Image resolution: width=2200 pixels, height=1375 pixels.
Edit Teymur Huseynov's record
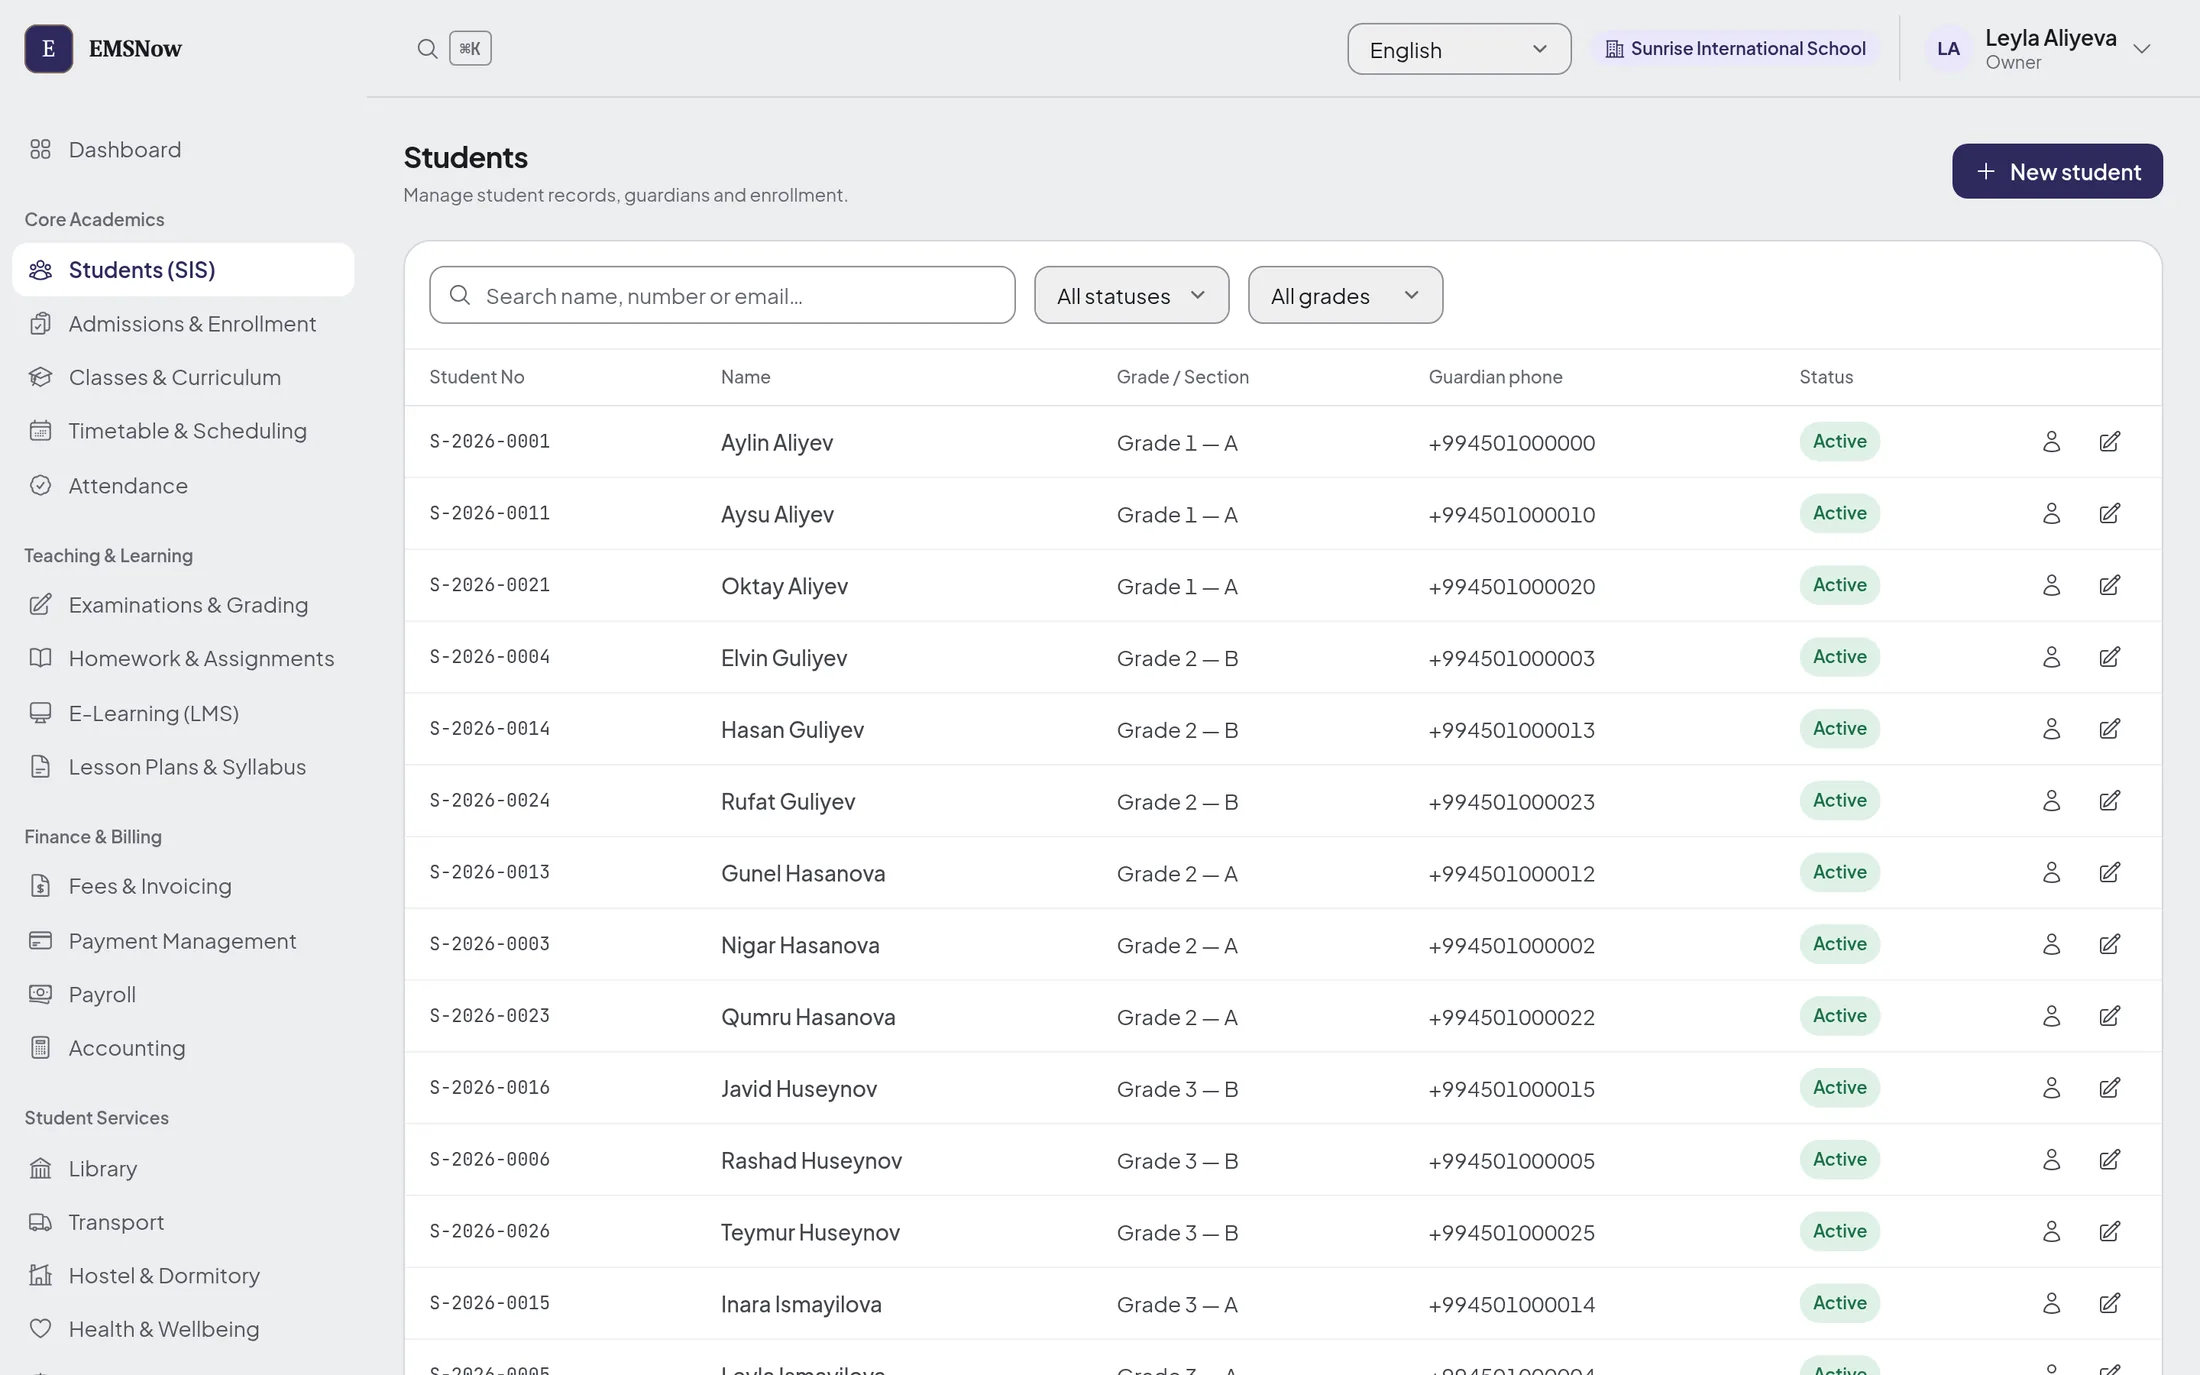click(2109, 1232)
